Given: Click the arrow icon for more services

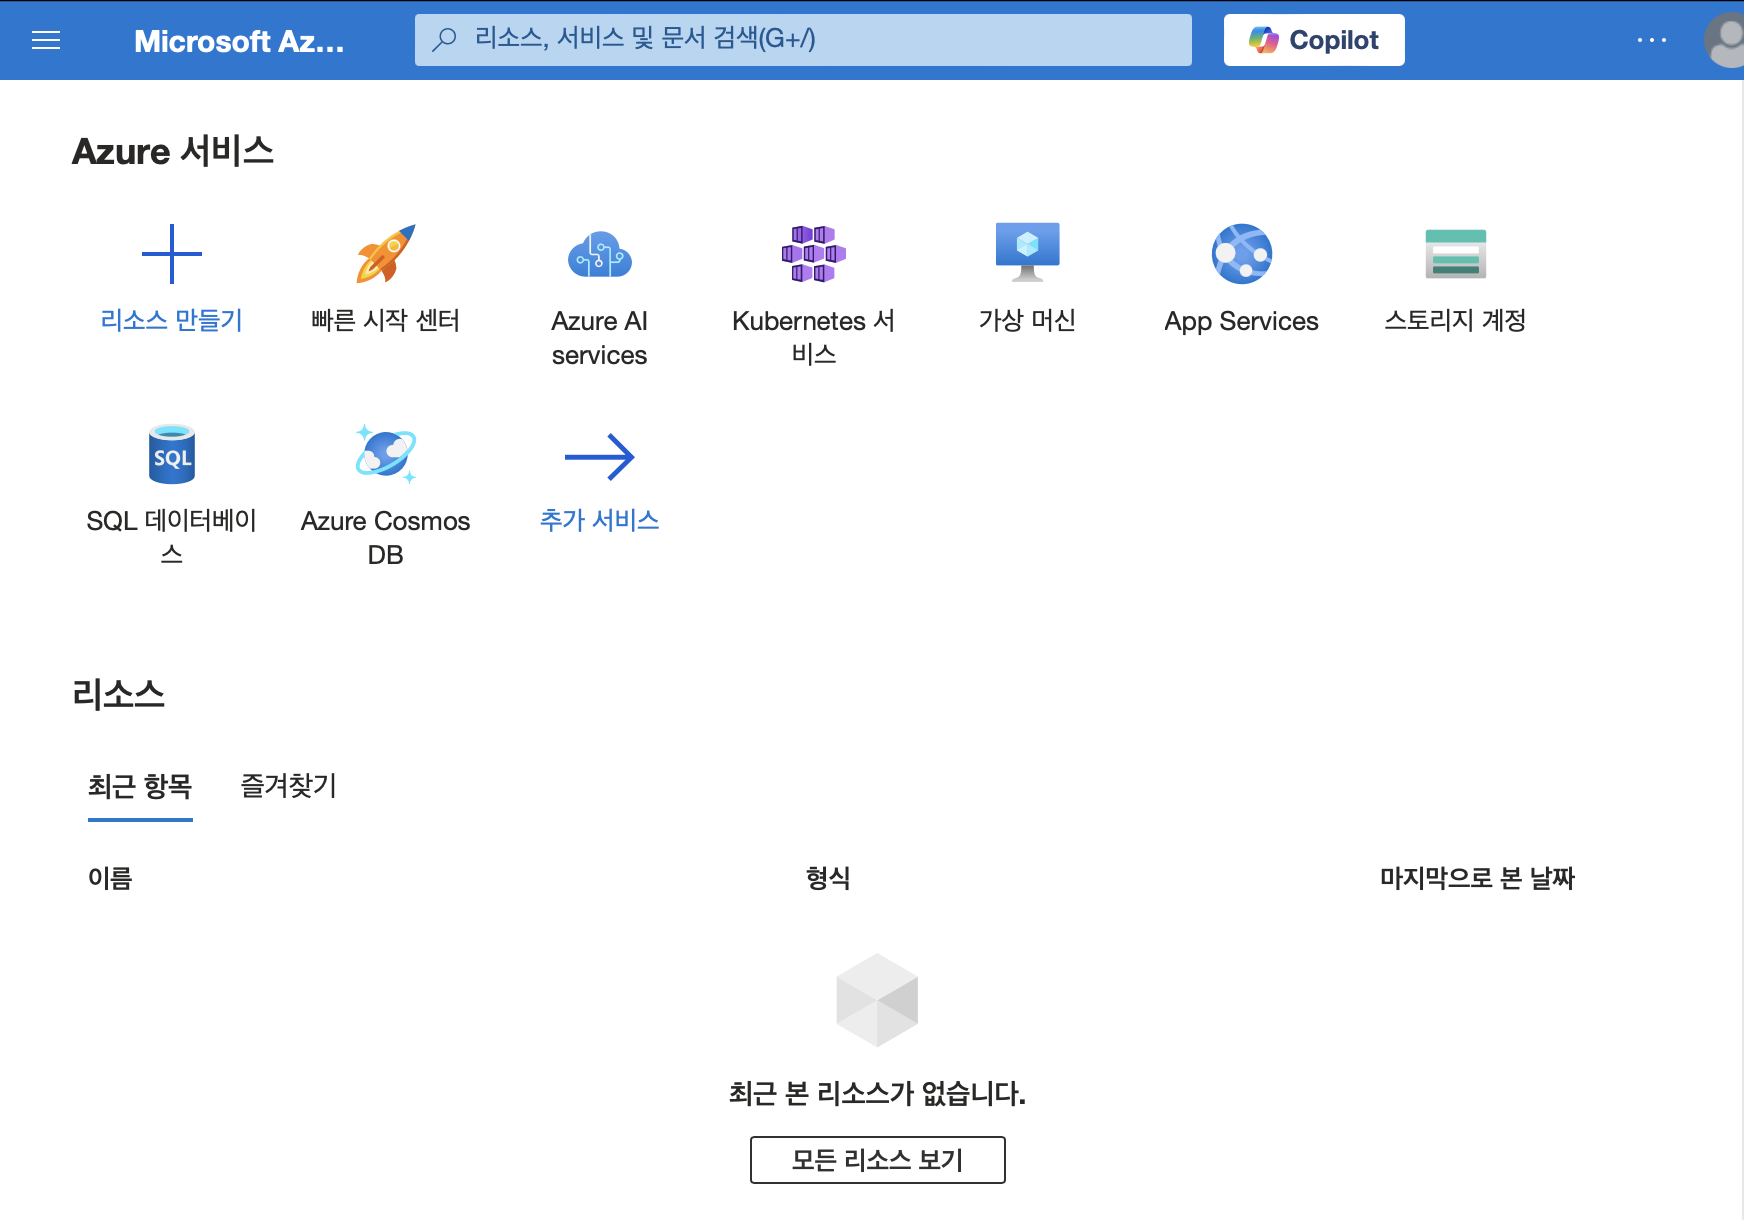Looking at the screenshot, I should click(600, 457).
